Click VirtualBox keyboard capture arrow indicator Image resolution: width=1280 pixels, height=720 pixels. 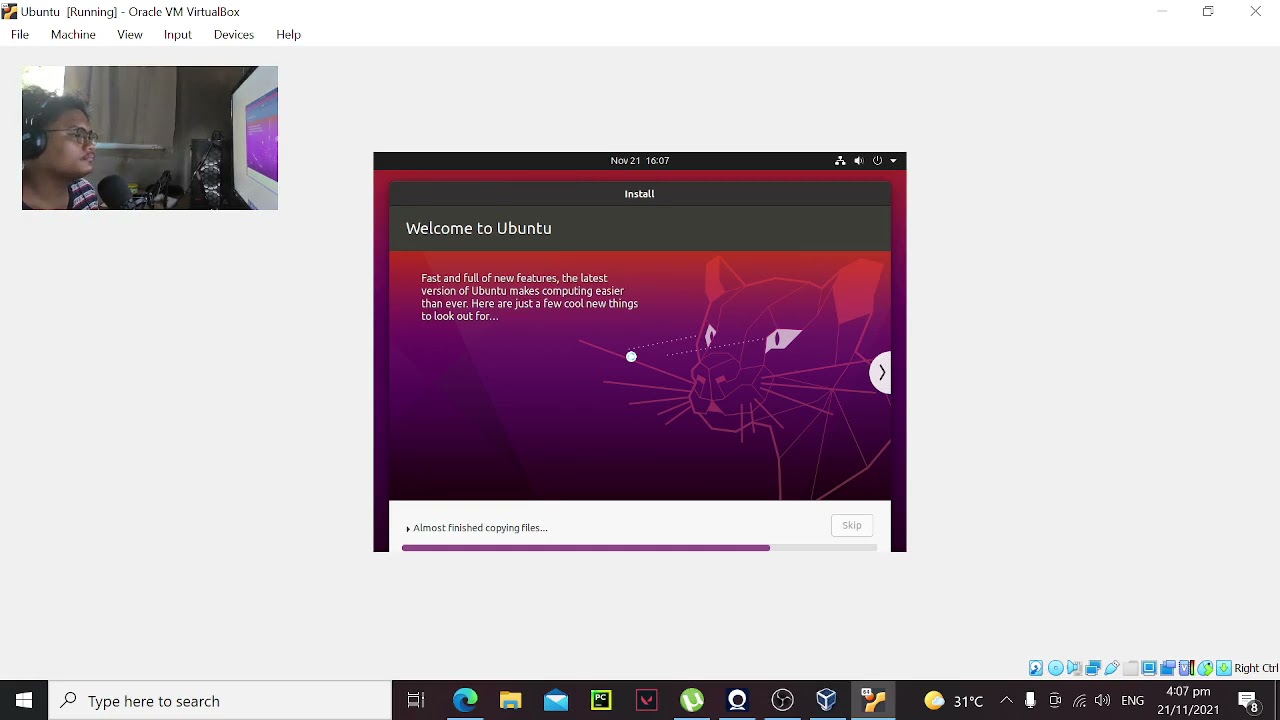[1224, 668]
